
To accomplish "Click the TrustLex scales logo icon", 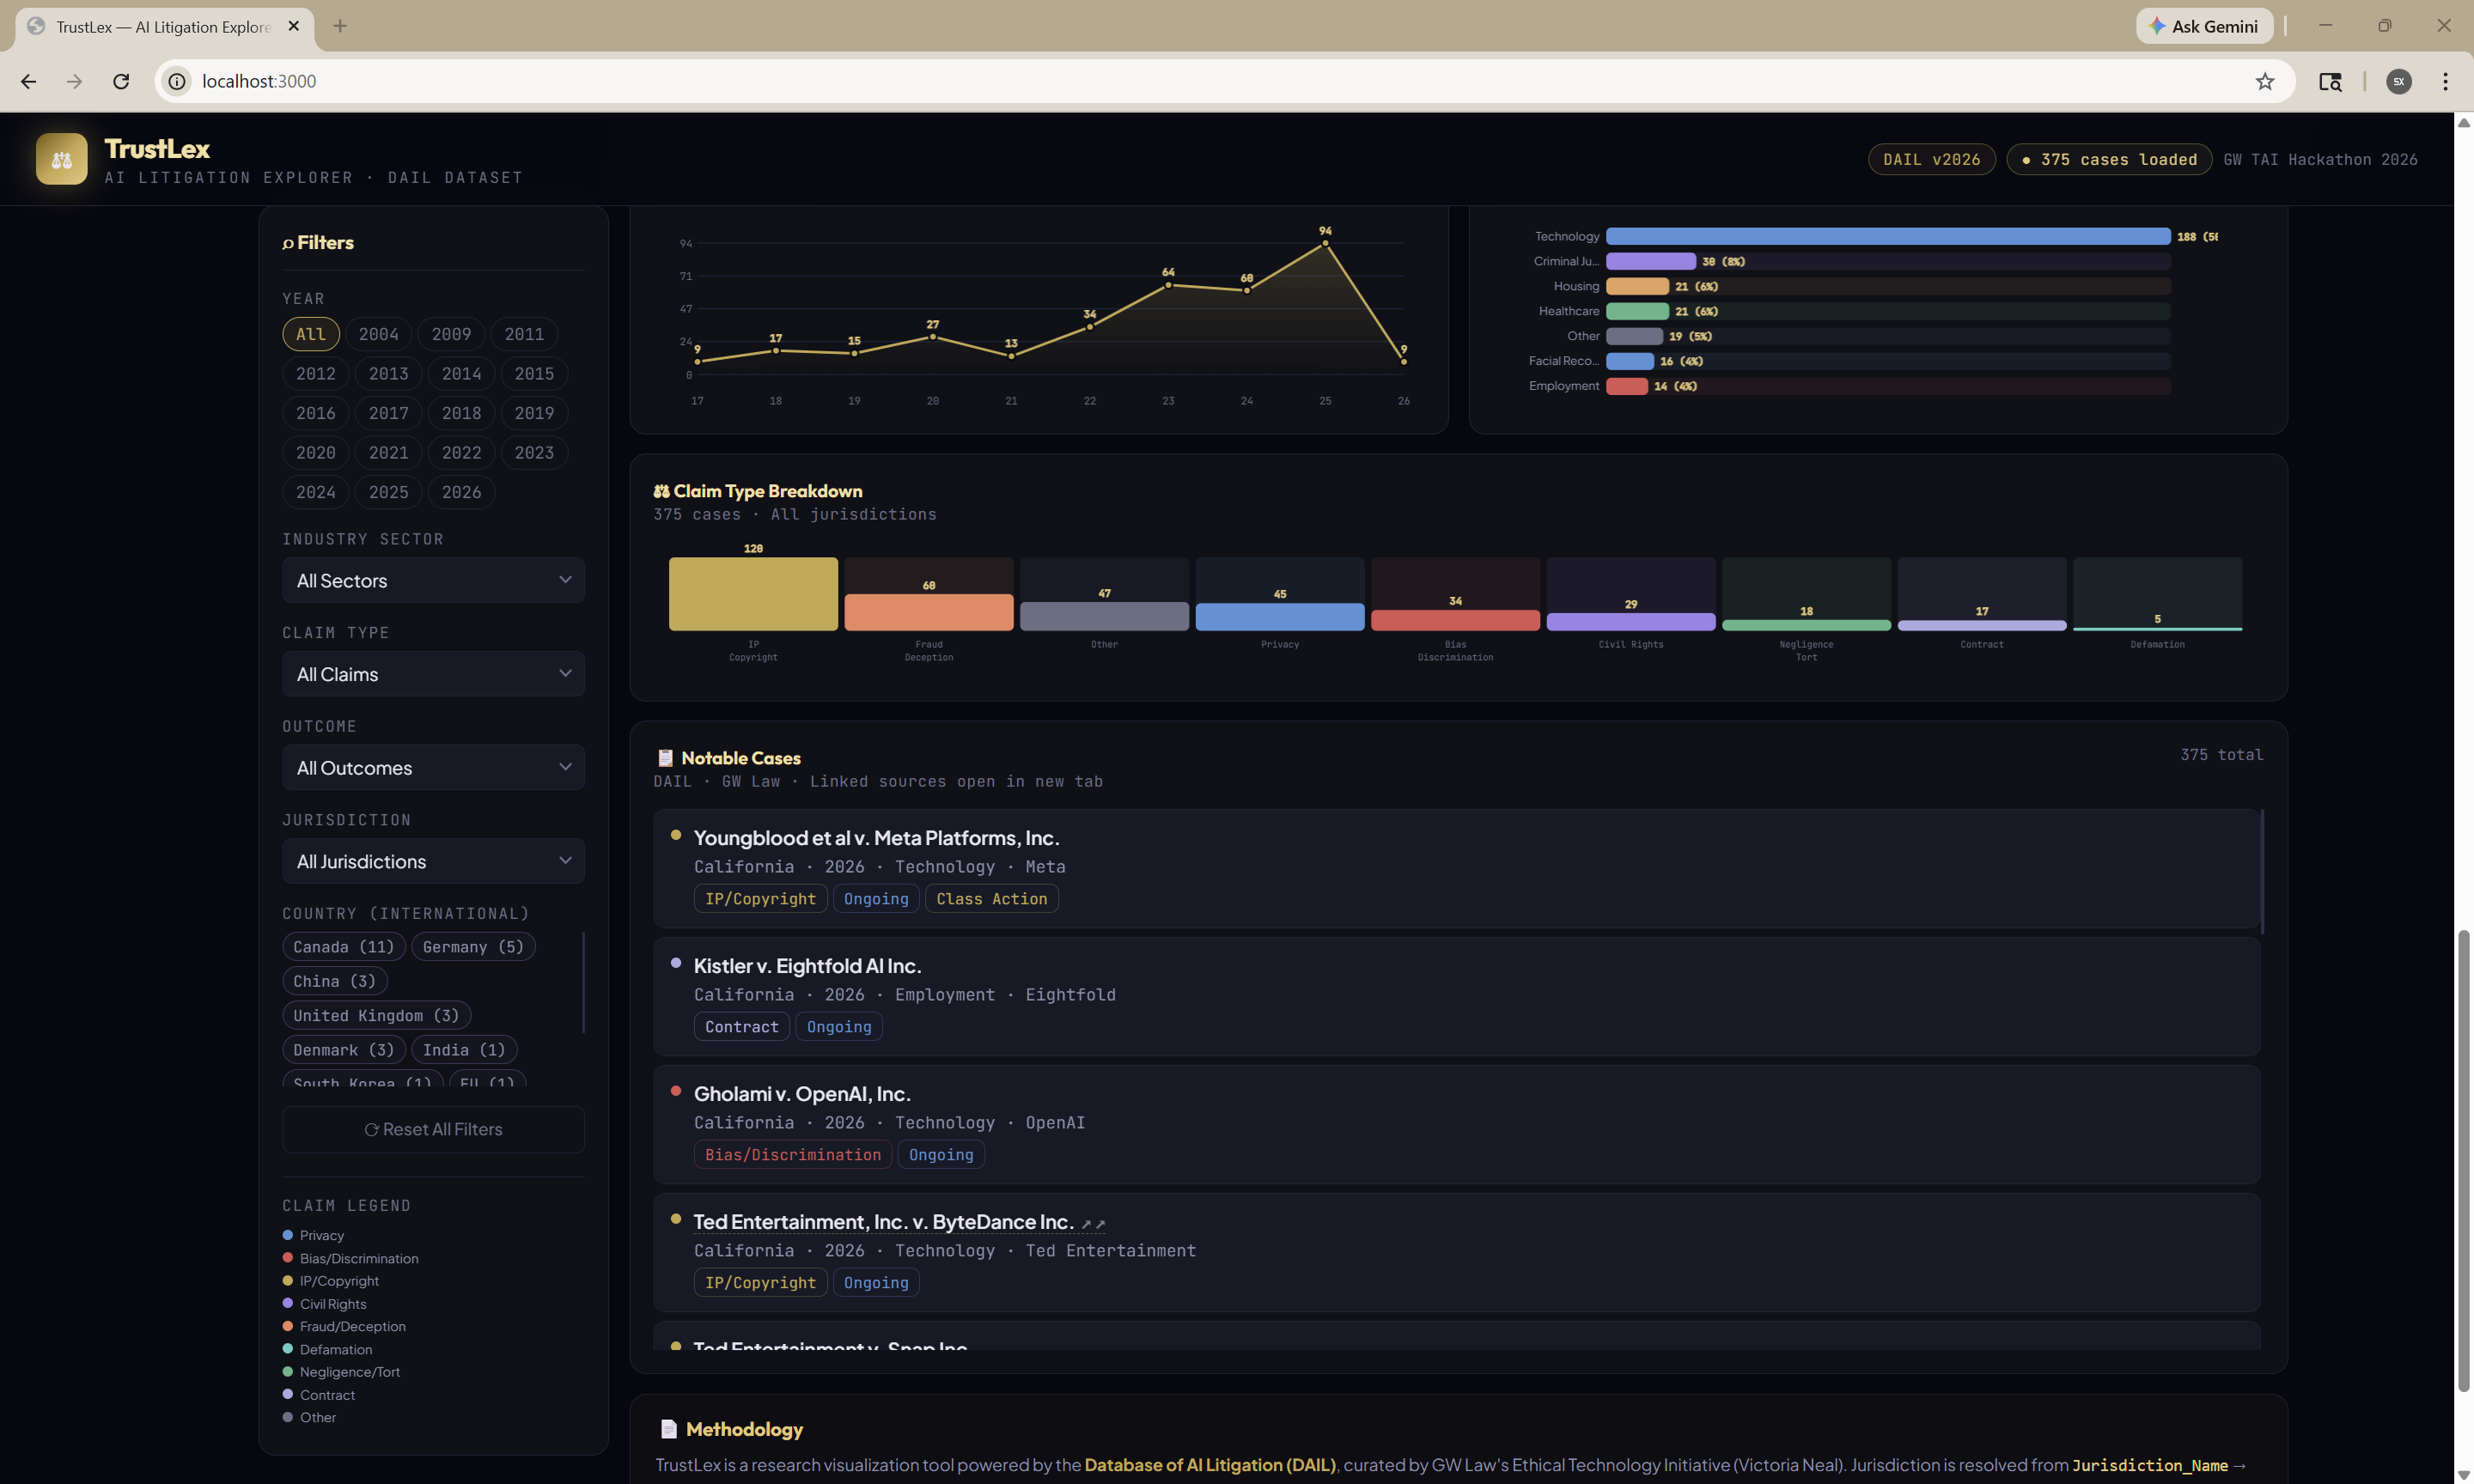I will (x=61, y=159).
